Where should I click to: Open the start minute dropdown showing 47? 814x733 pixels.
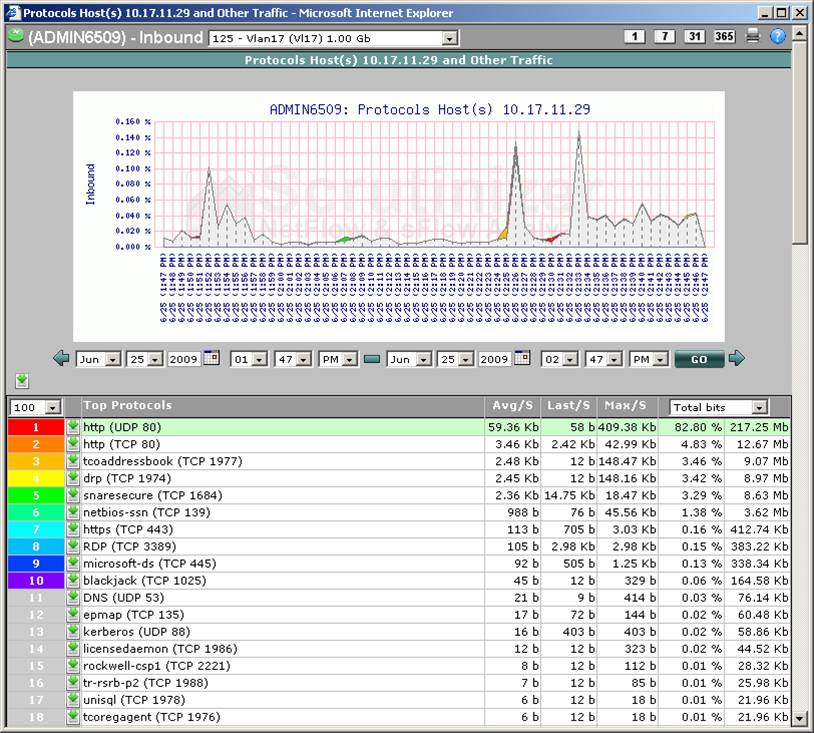pos(293,359)
